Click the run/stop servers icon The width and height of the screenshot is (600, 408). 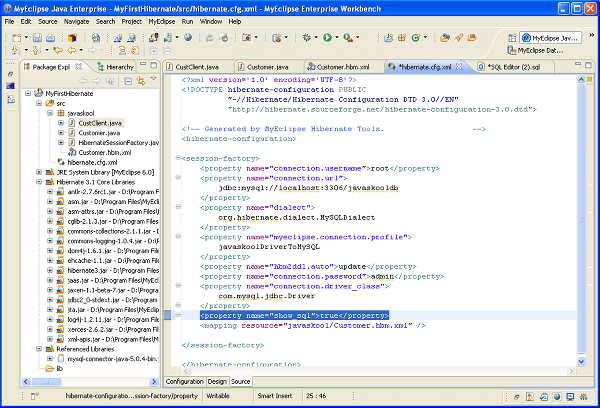167,38
